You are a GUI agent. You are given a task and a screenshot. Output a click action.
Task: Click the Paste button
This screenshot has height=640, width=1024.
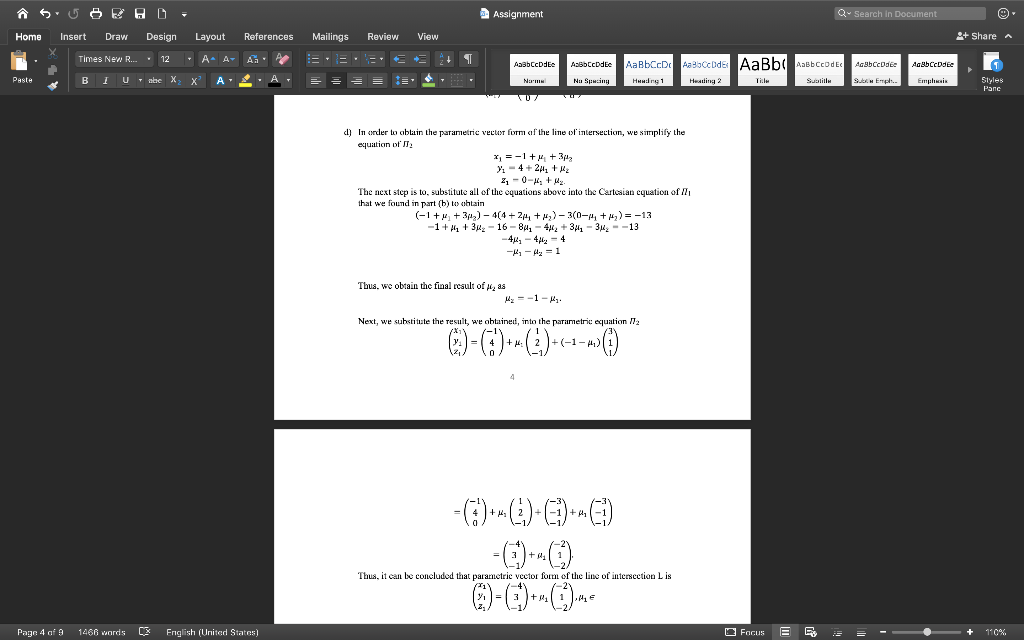(x=20, y=68)
